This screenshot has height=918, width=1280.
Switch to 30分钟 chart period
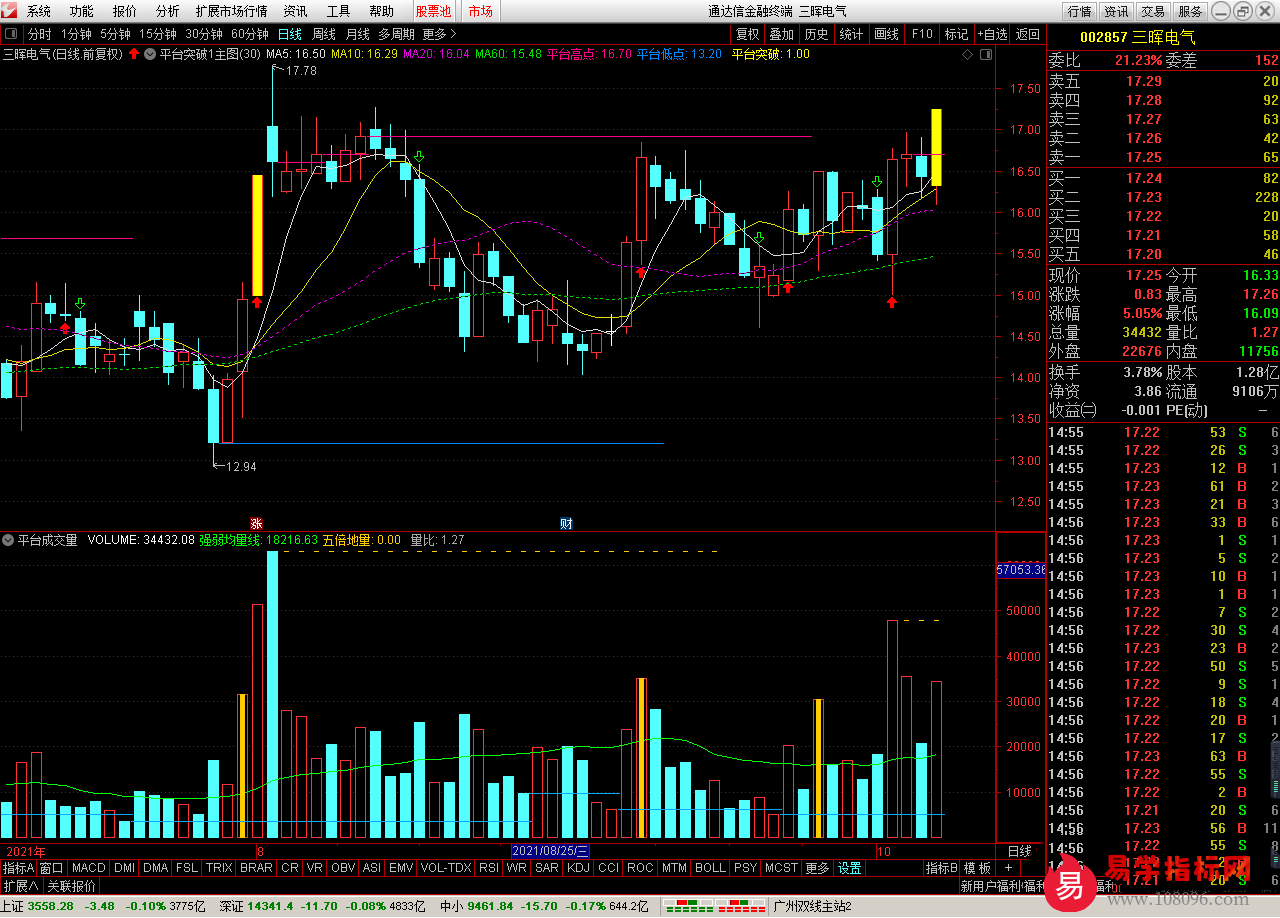pyautogui.click(x=204, y=34)
